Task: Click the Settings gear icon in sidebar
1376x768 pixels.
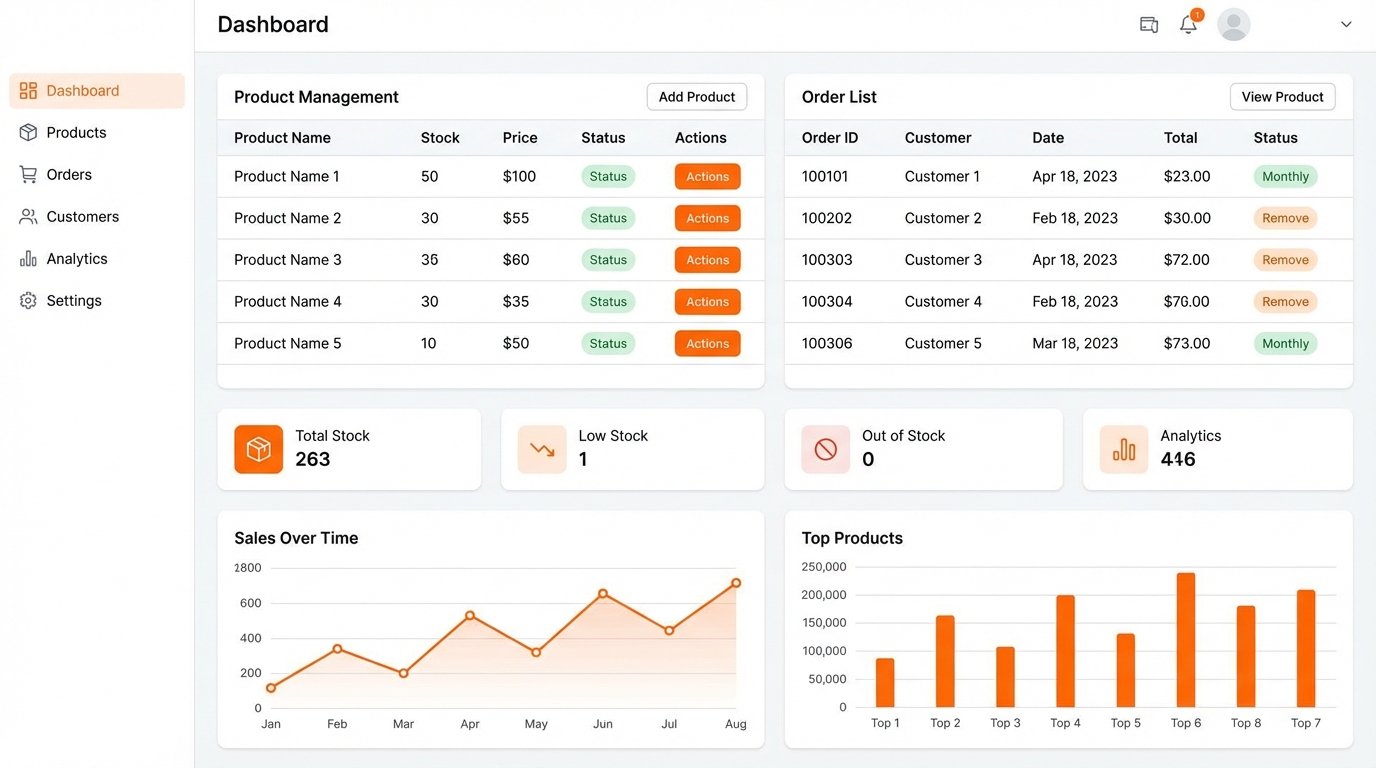Action: coord(28,301)
